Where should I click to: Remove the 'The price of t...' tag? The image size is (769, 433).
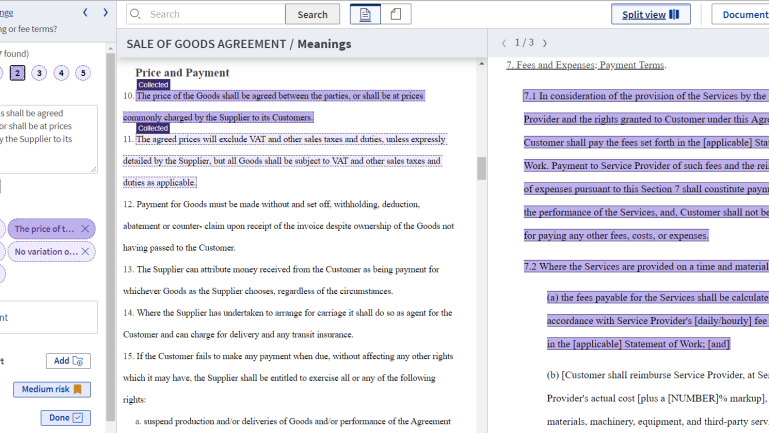[85, 229]
